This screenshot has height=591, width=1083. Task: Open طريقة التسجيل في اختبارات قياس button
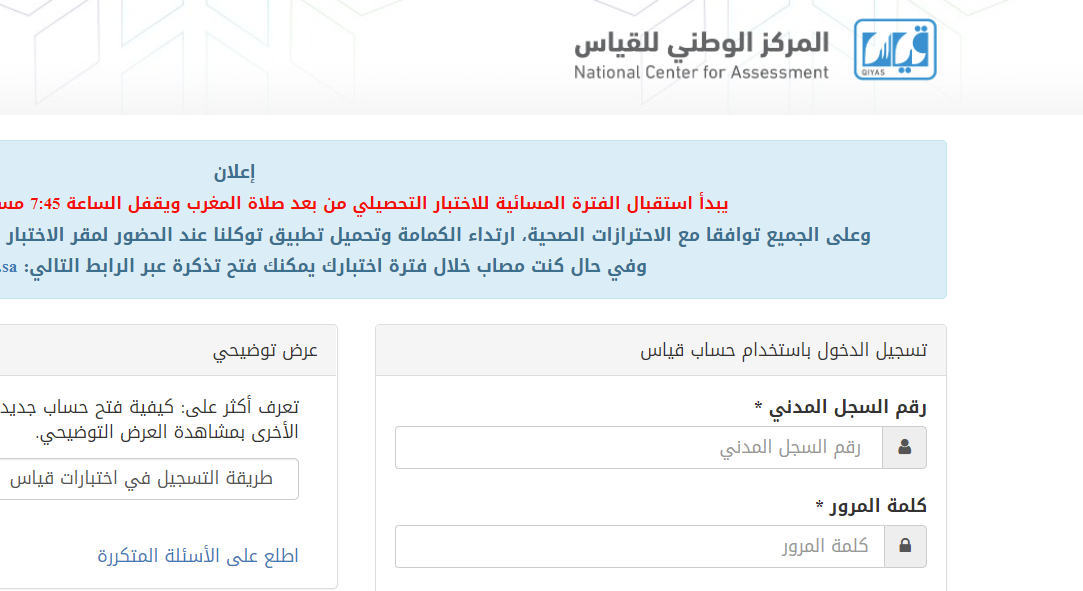pos(148,478)
